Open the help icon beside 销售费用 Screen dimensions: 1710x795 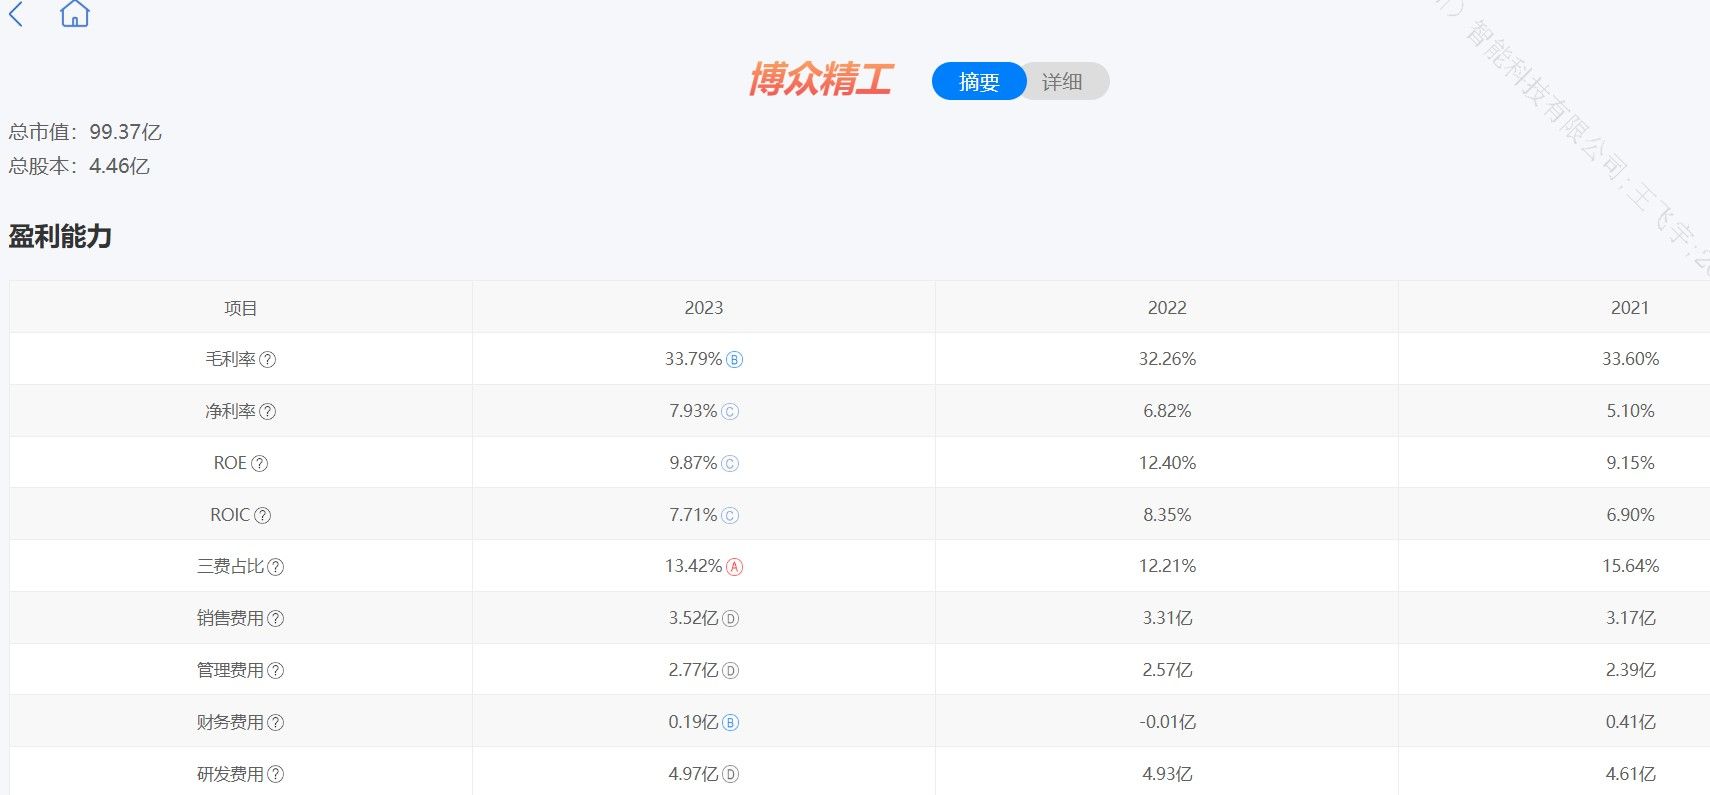pos(276,619)
